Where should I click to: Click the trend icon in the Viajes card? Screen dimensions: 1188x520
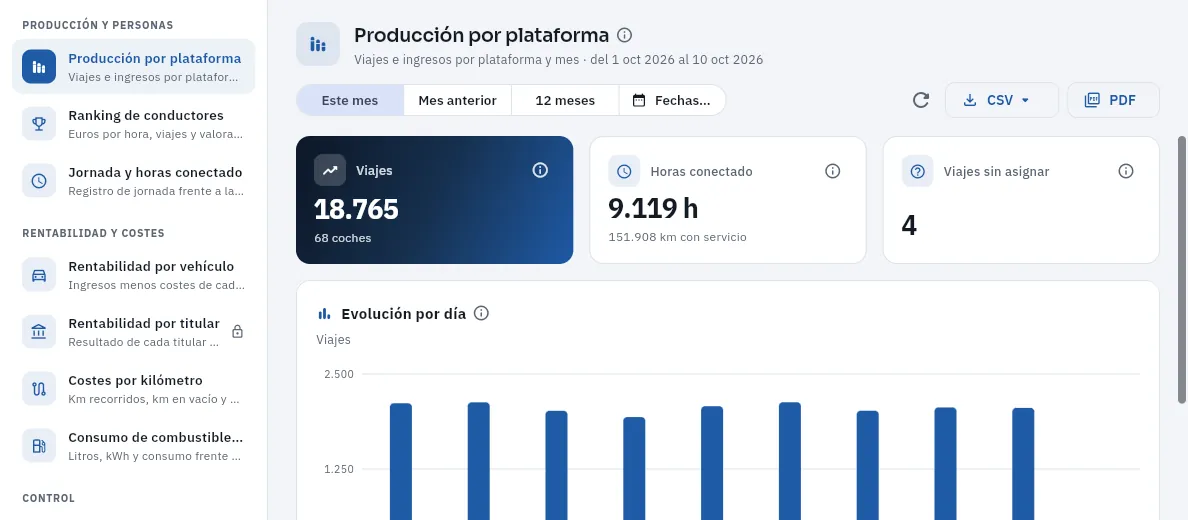(x=330, y=170)
